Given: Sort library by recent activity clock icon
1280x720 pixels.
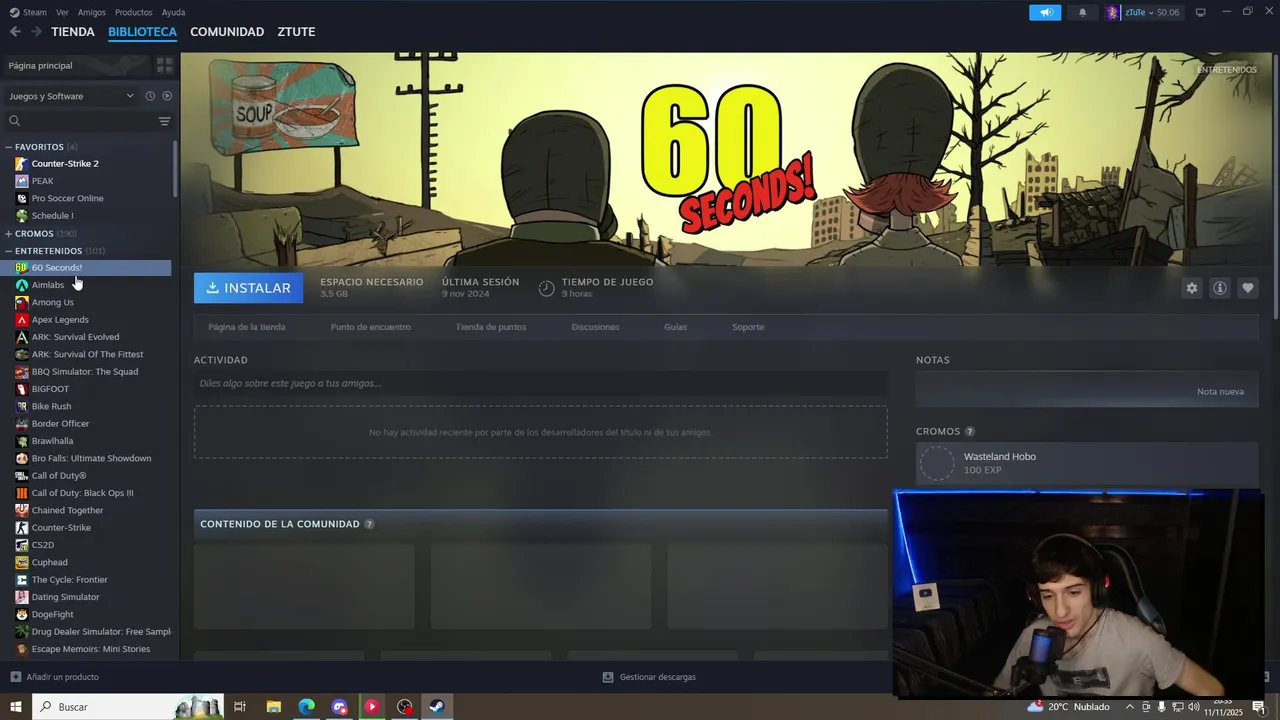Looking at the screenshot, I should pyautogui.click(x=150, y=96).
